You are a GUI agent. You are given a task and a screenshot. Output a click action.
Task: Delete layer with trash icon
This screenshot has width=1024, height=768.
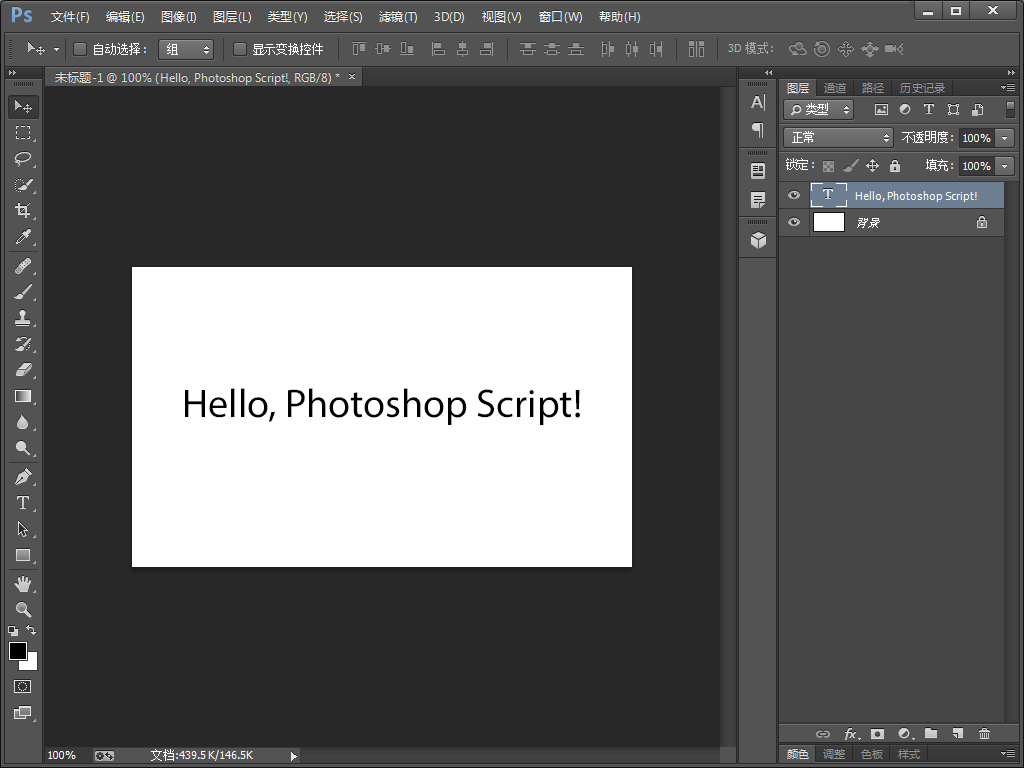coord(984,733)
